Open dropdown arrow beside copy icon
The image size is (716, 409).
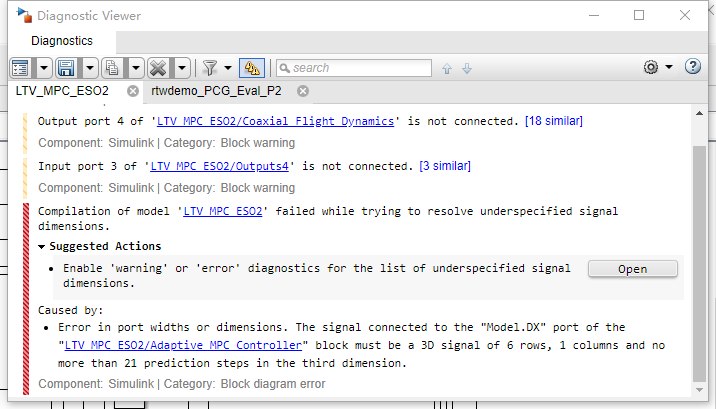[x=136, y=68]
